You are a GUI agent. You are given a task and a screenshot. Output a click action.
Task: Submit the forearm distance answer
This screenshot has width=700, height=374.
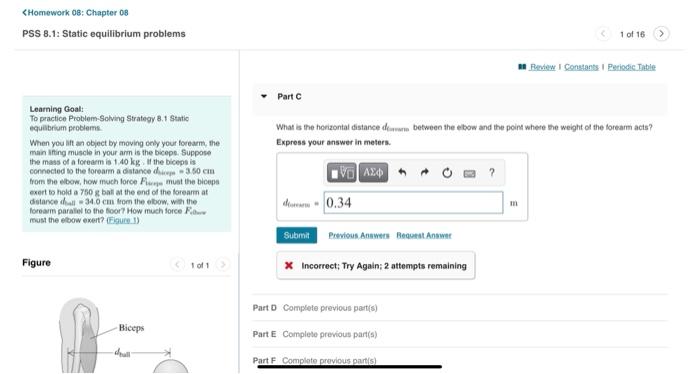(296, 235)
